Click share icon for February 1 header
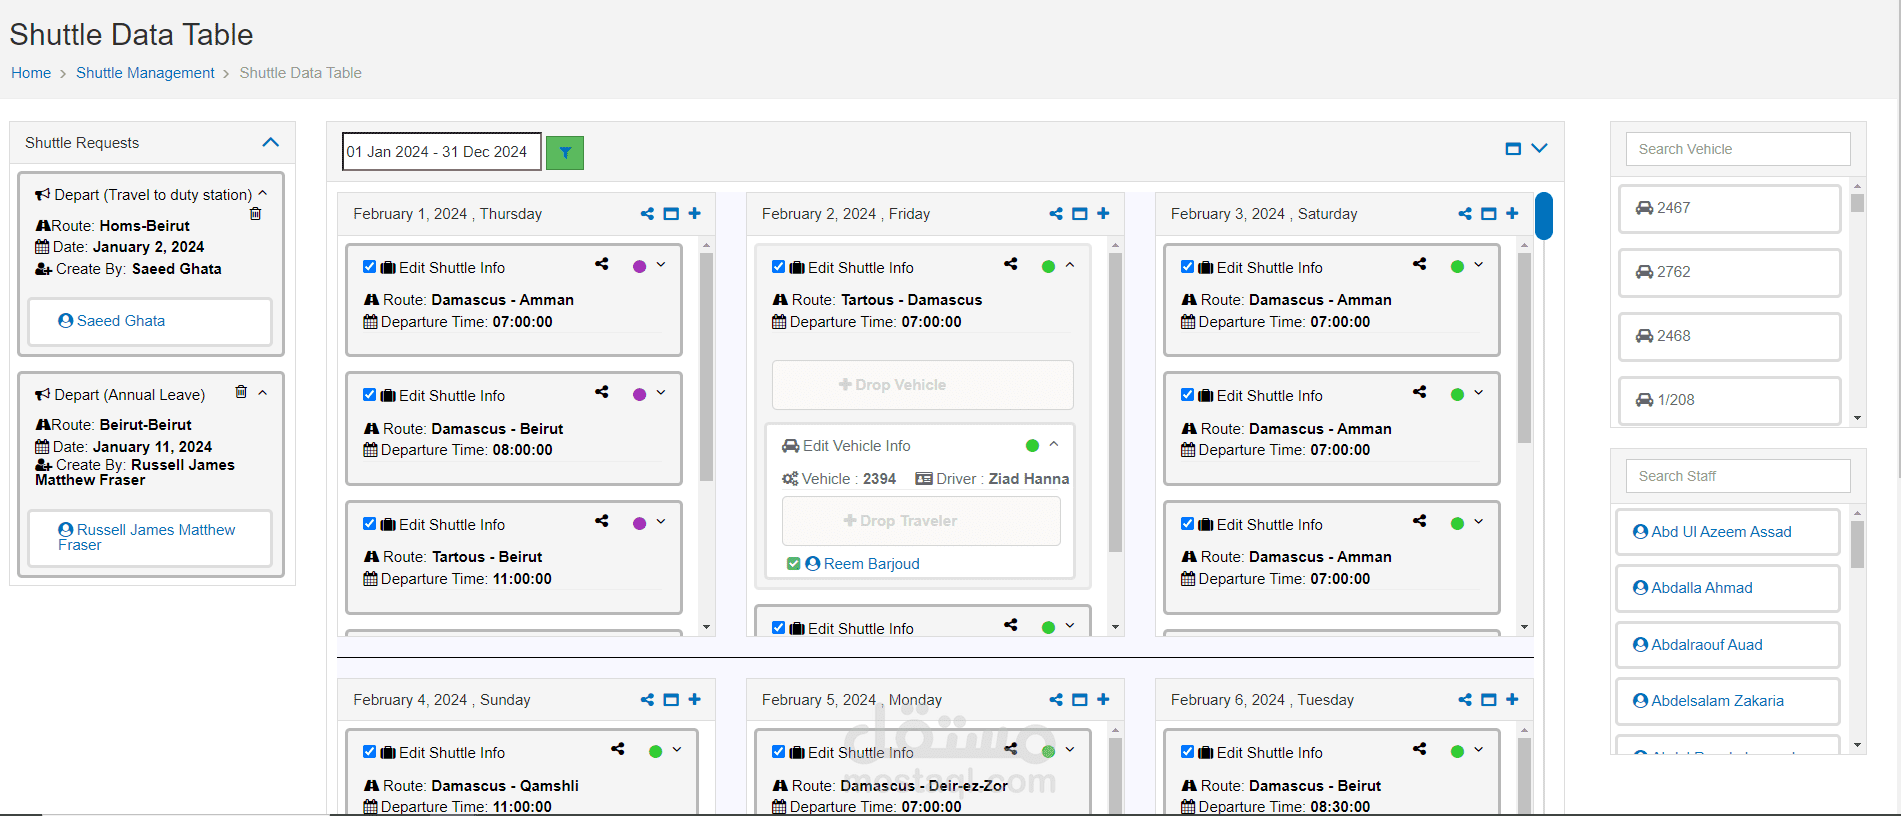Screen dimensions: 1901x816 (x=647, y=214)
